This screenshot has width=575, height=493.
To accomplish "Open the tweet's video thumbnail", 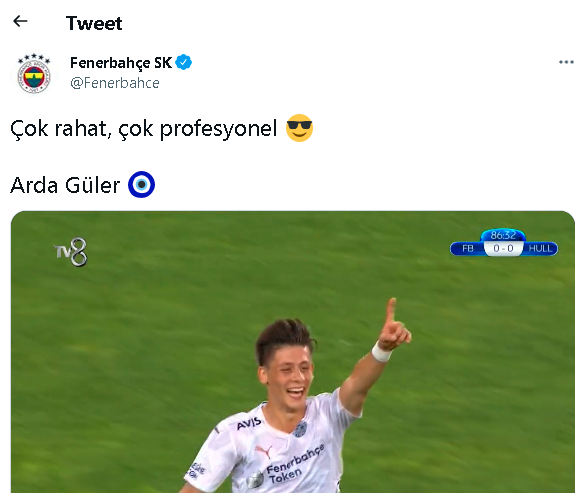I will pyautogui.click(x=293, y=352).
